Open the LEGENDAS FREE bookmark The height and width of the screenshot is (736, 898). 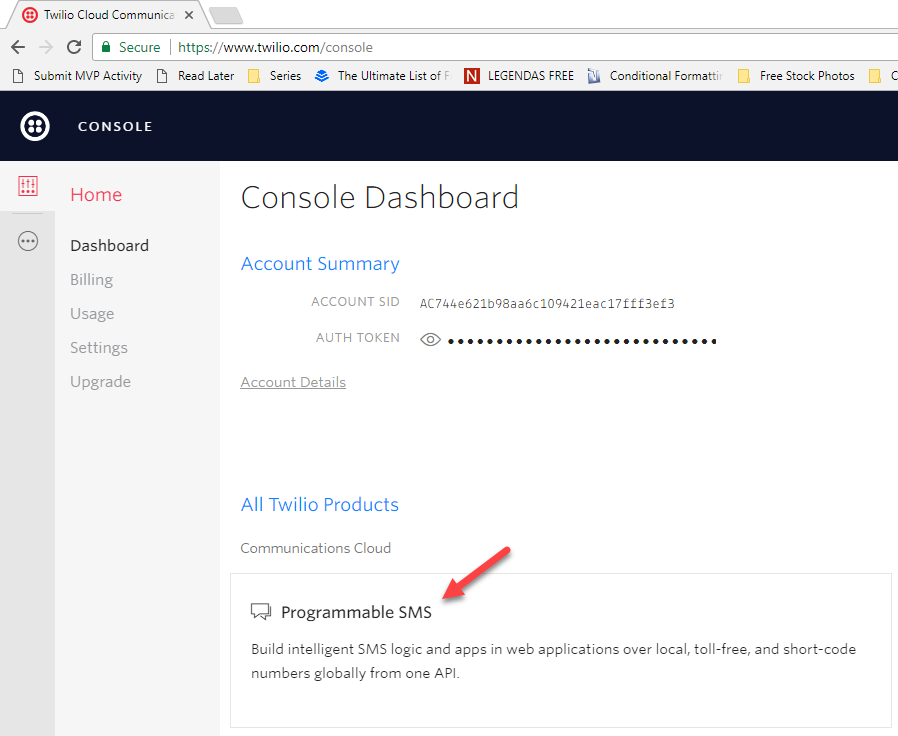[x=519, y=76]
